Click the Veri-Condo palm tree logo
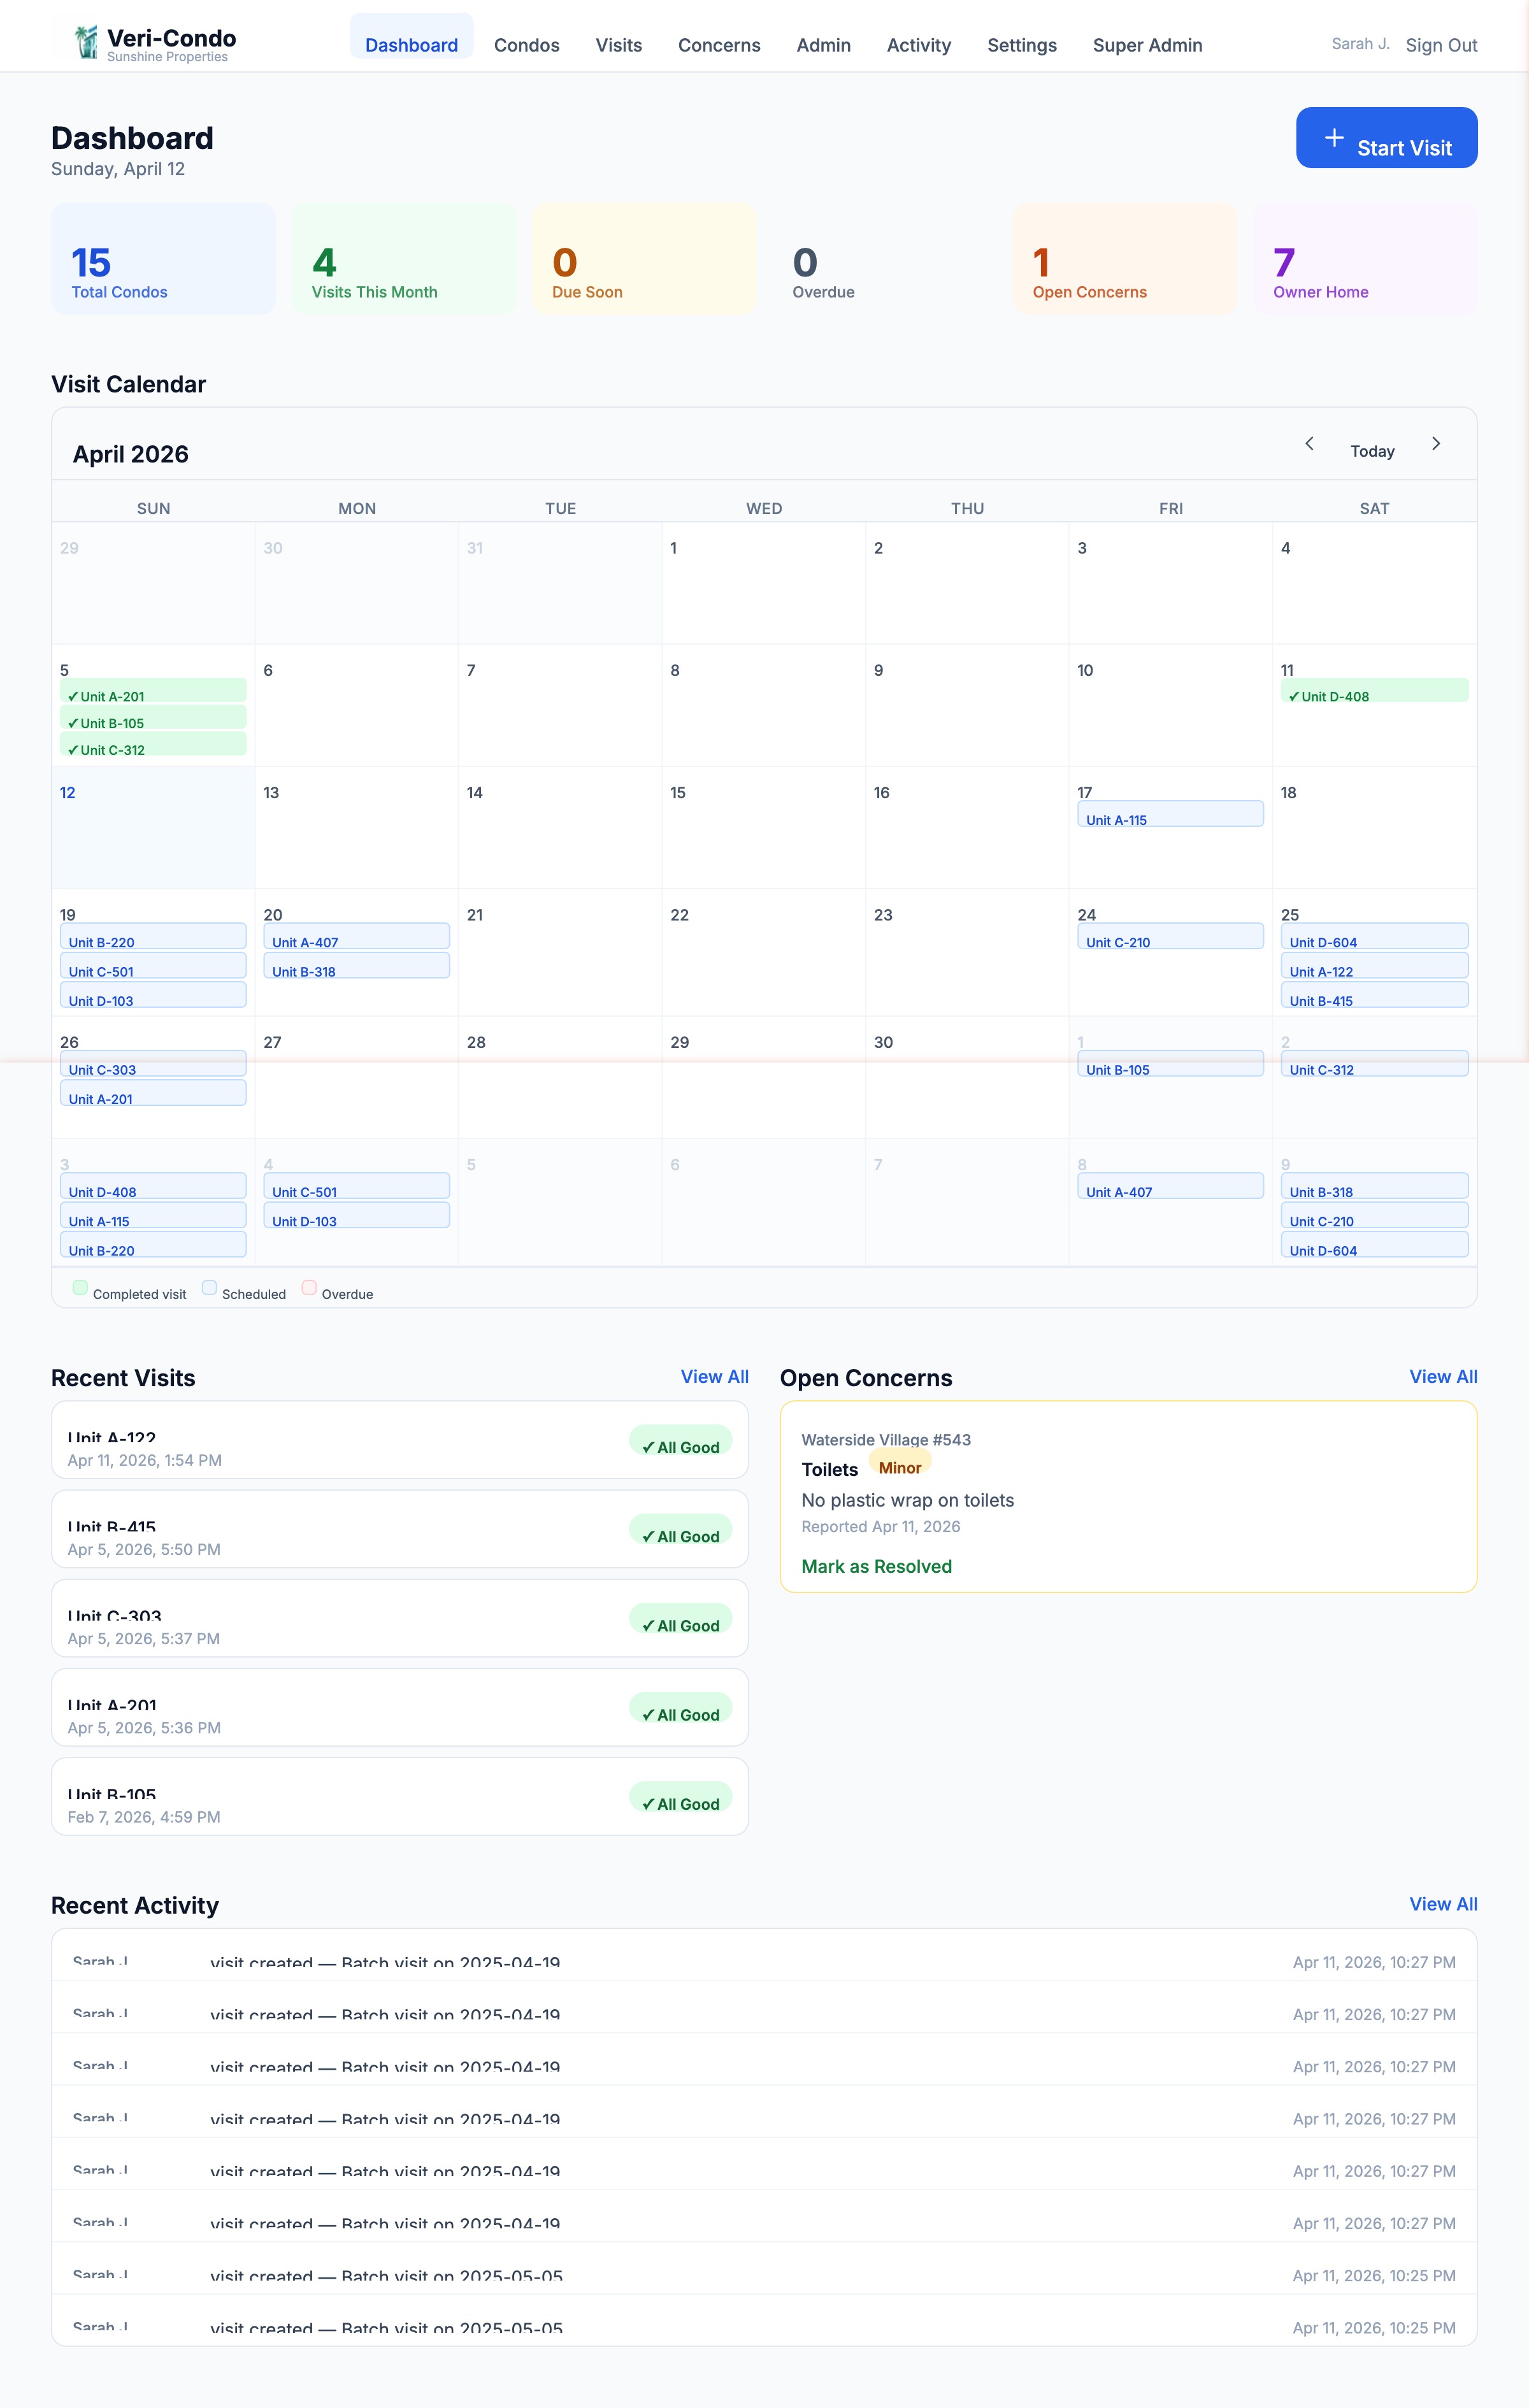 coord(85,42)
